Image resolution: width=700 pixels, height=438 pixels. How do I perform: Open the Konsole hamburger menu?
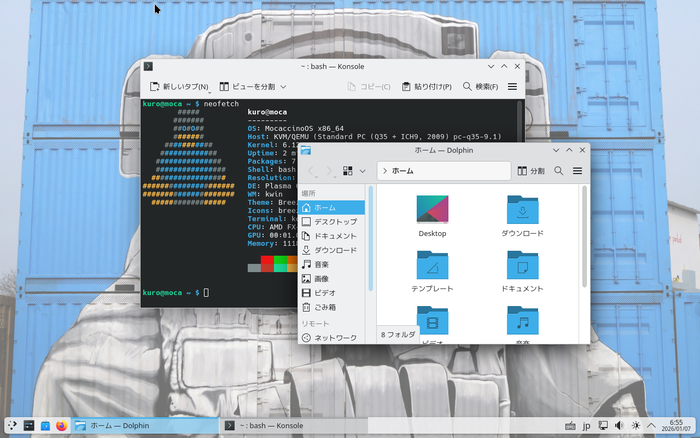click(x=513, y=87)
